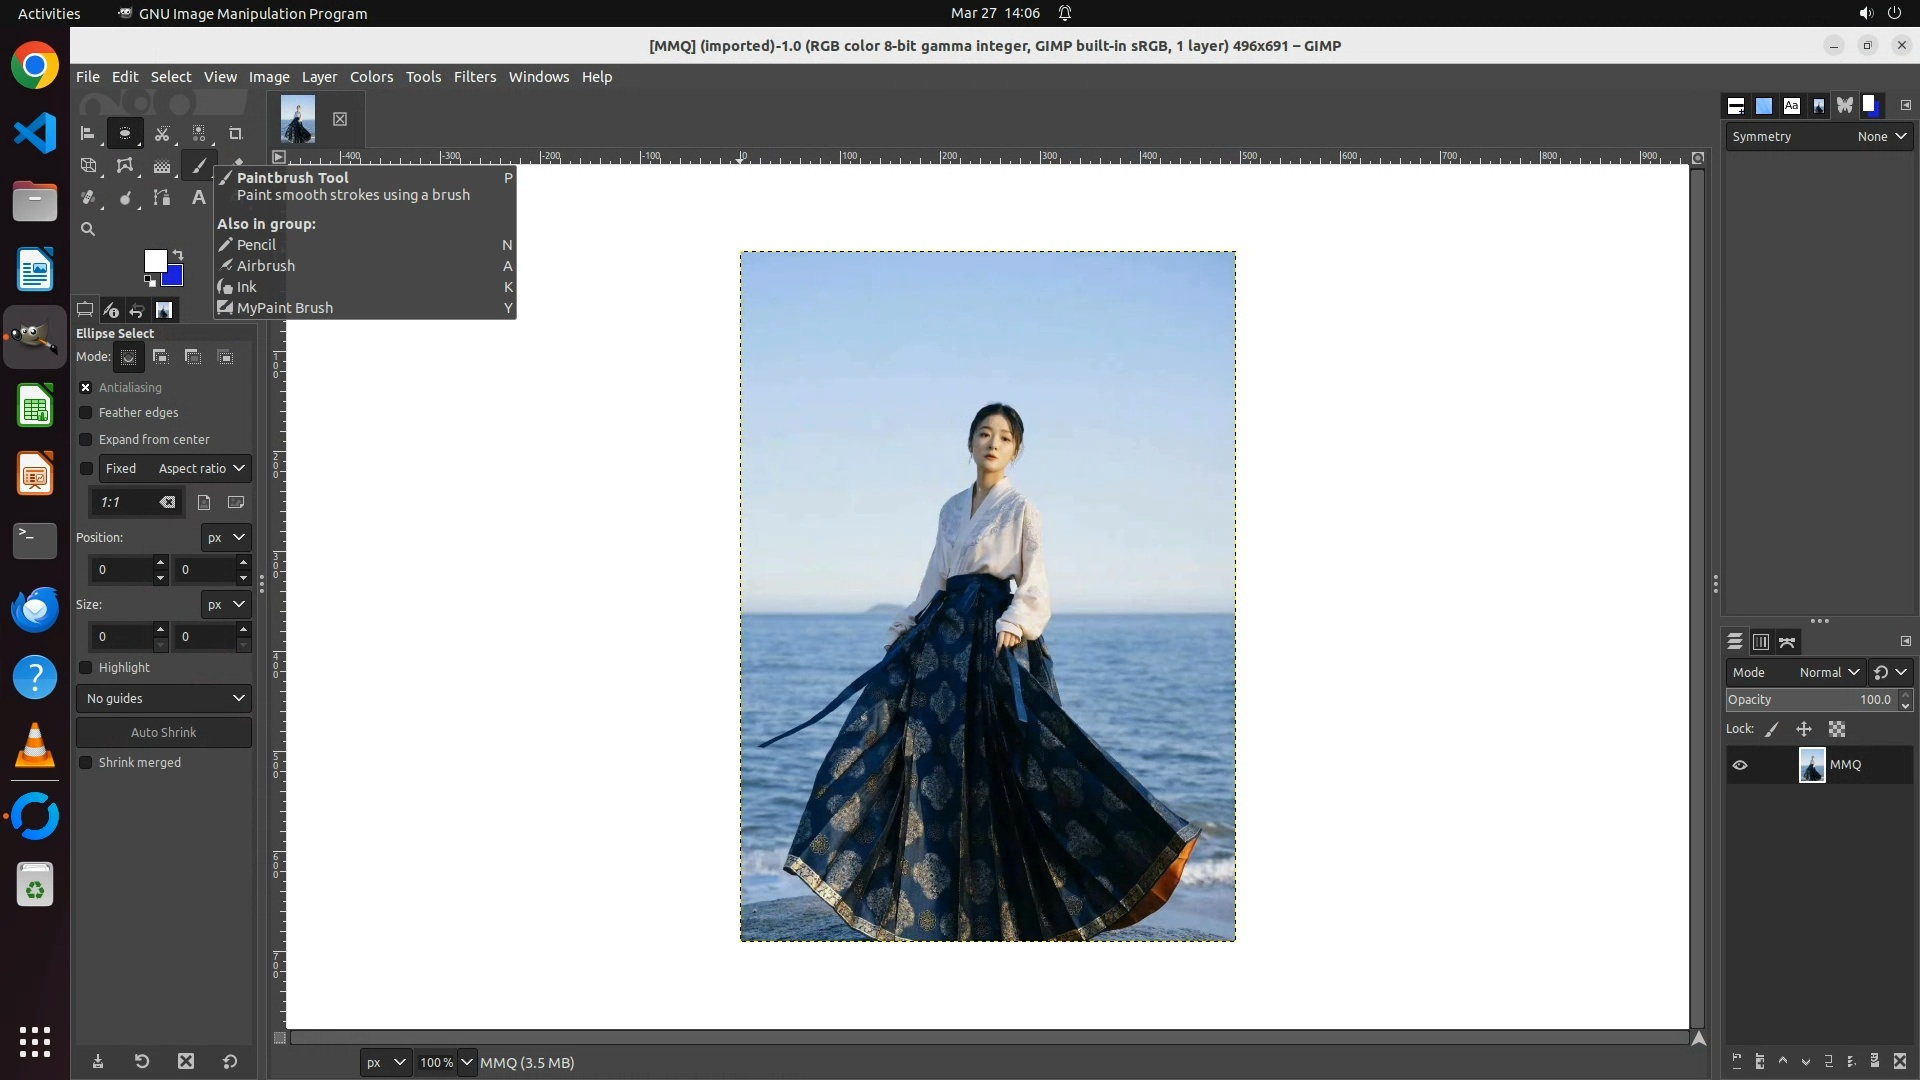Click the Align tool icon
This screenshot has width=1920, height=1080.
(88, 133)
